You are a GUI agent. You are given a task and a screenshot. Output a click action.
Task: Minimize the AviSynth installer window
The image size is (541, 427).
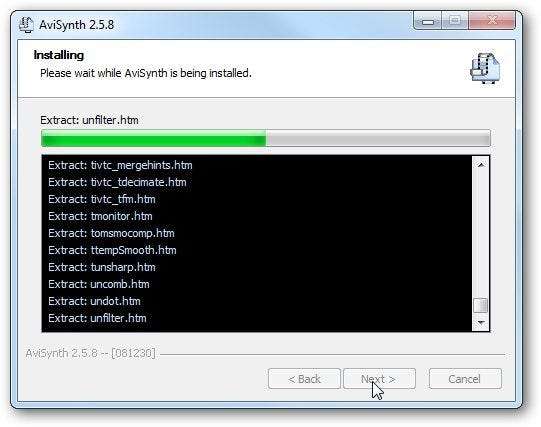pos(427,21)
